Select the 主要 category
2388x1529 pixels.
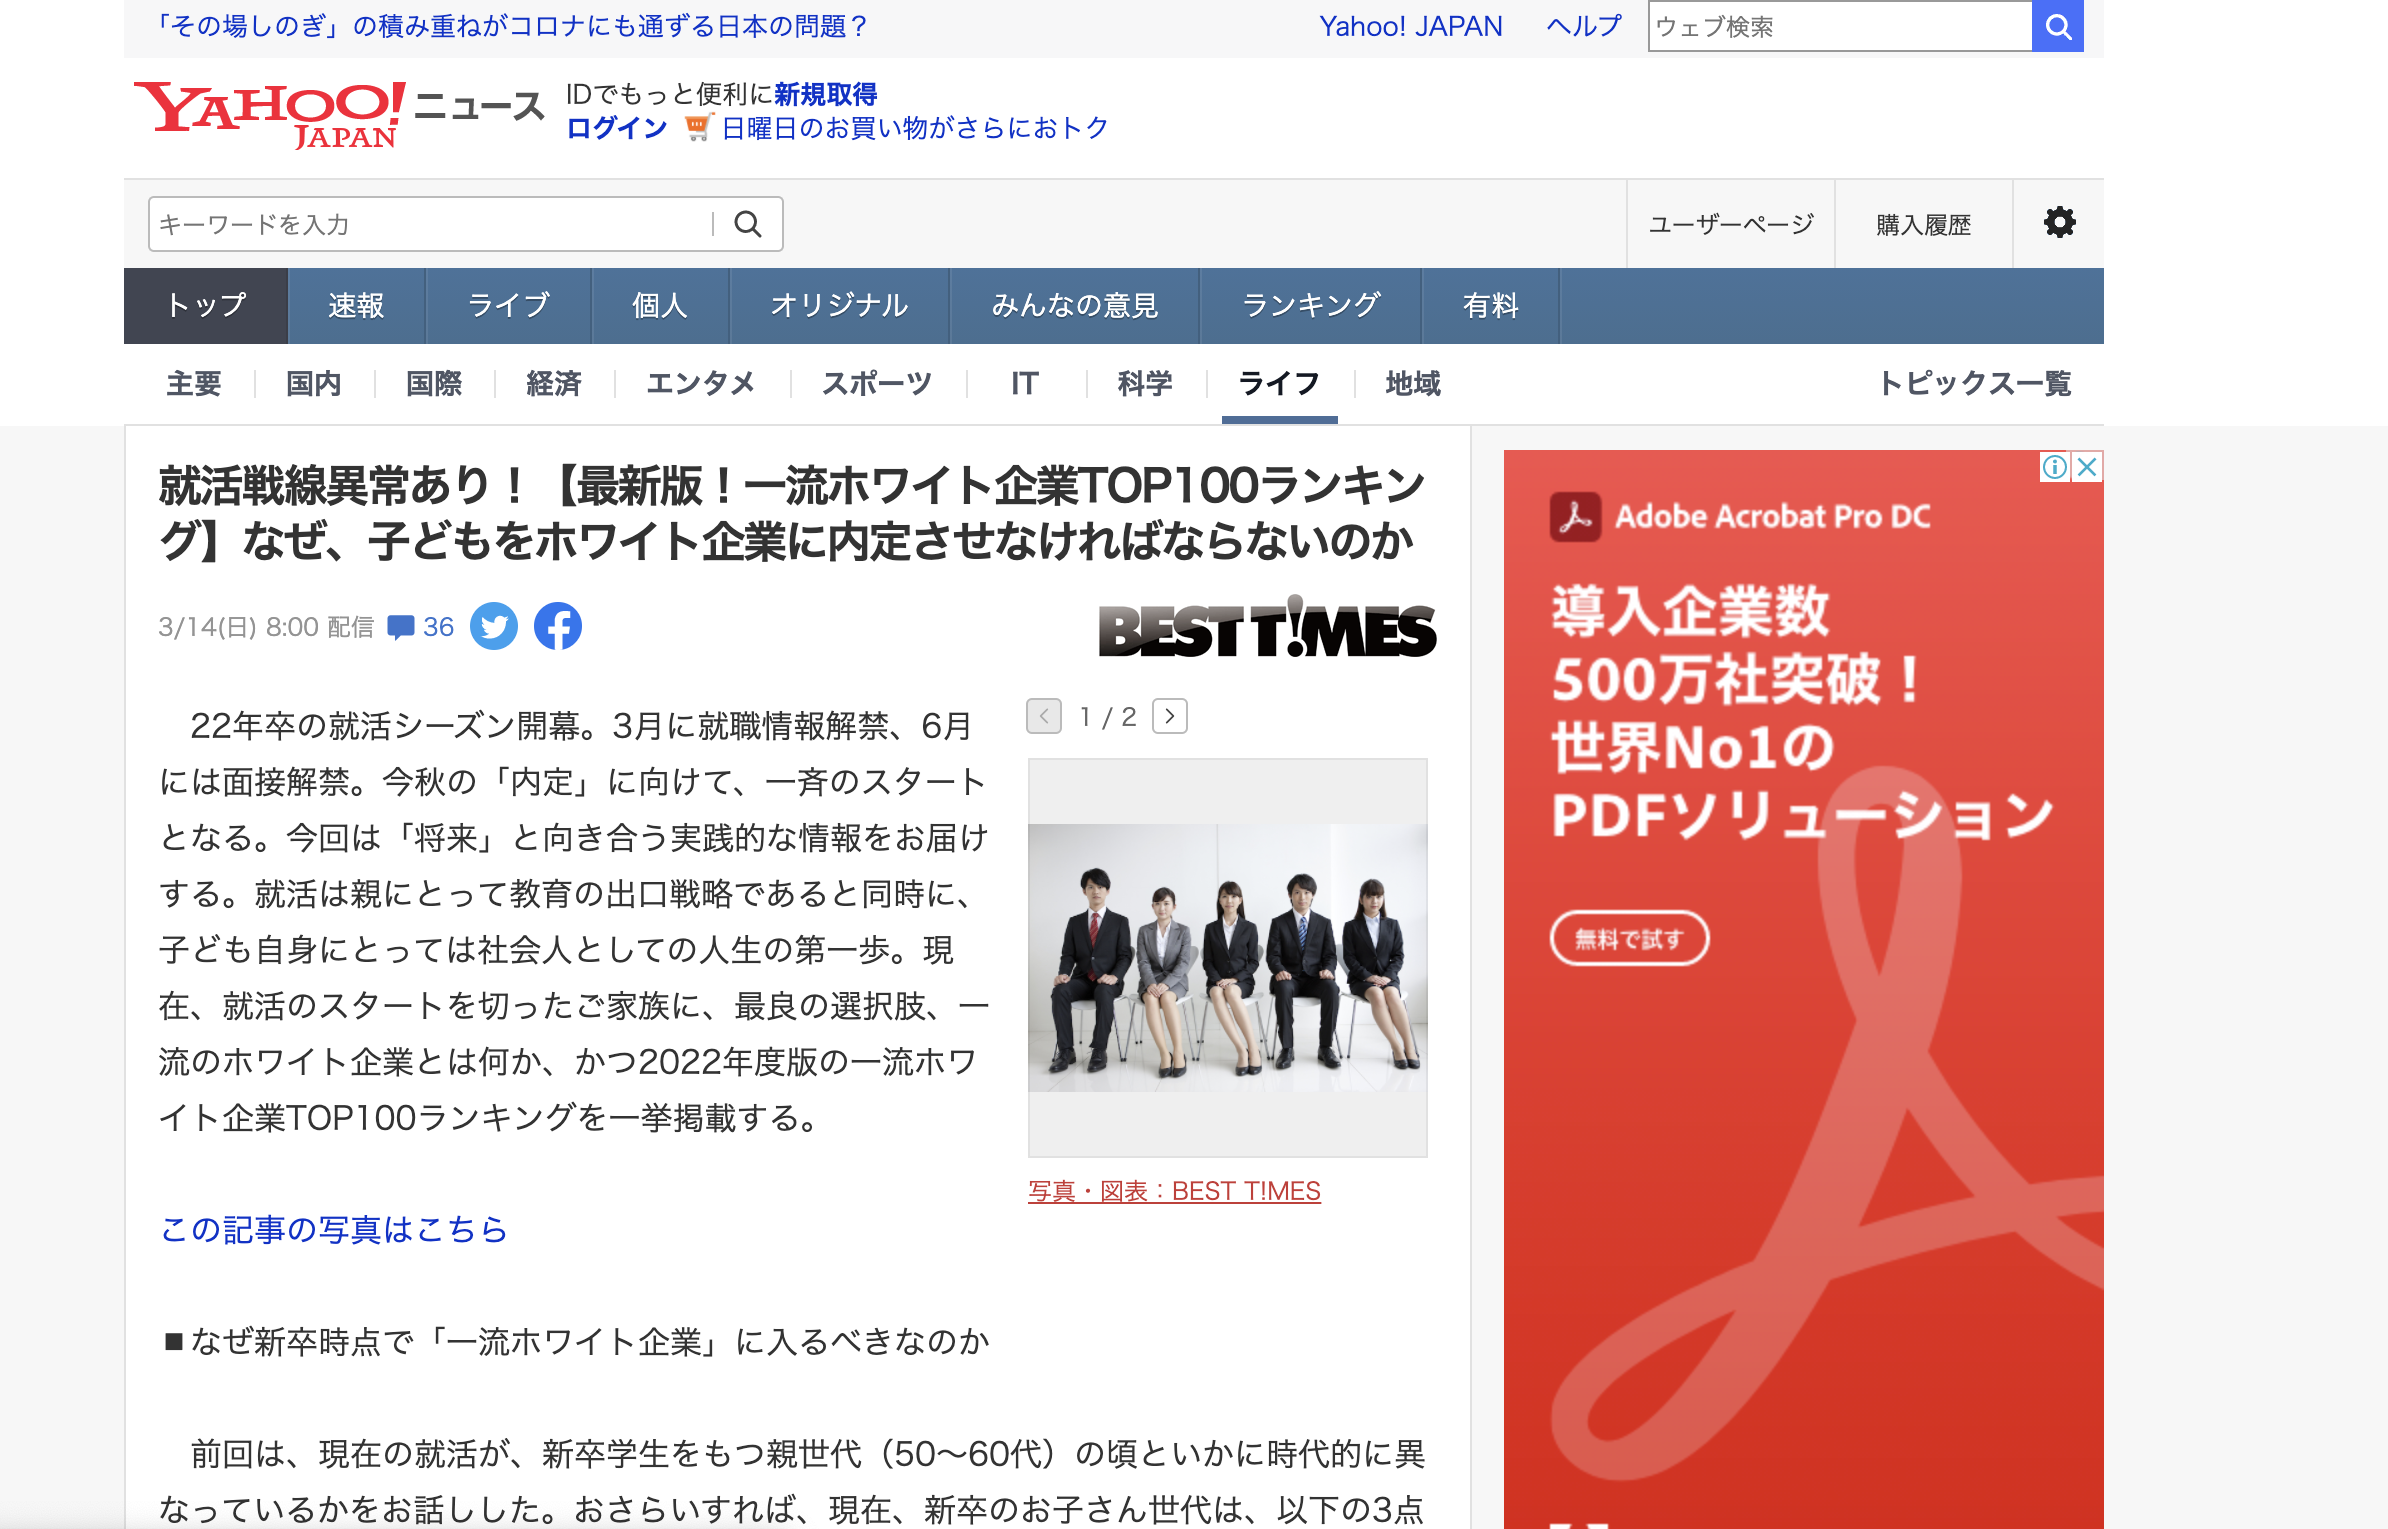(x=194, y=383)
